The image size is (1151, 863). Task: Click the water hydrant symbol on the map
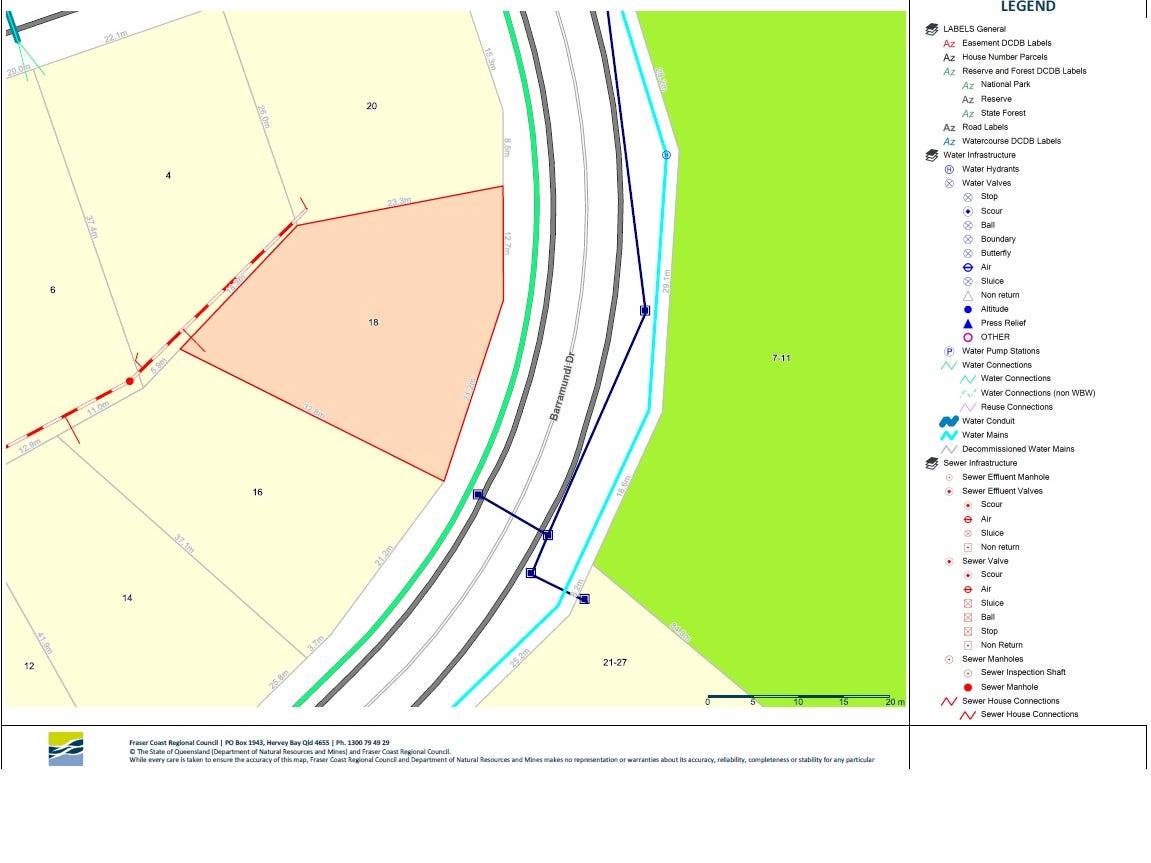(666, 155)
